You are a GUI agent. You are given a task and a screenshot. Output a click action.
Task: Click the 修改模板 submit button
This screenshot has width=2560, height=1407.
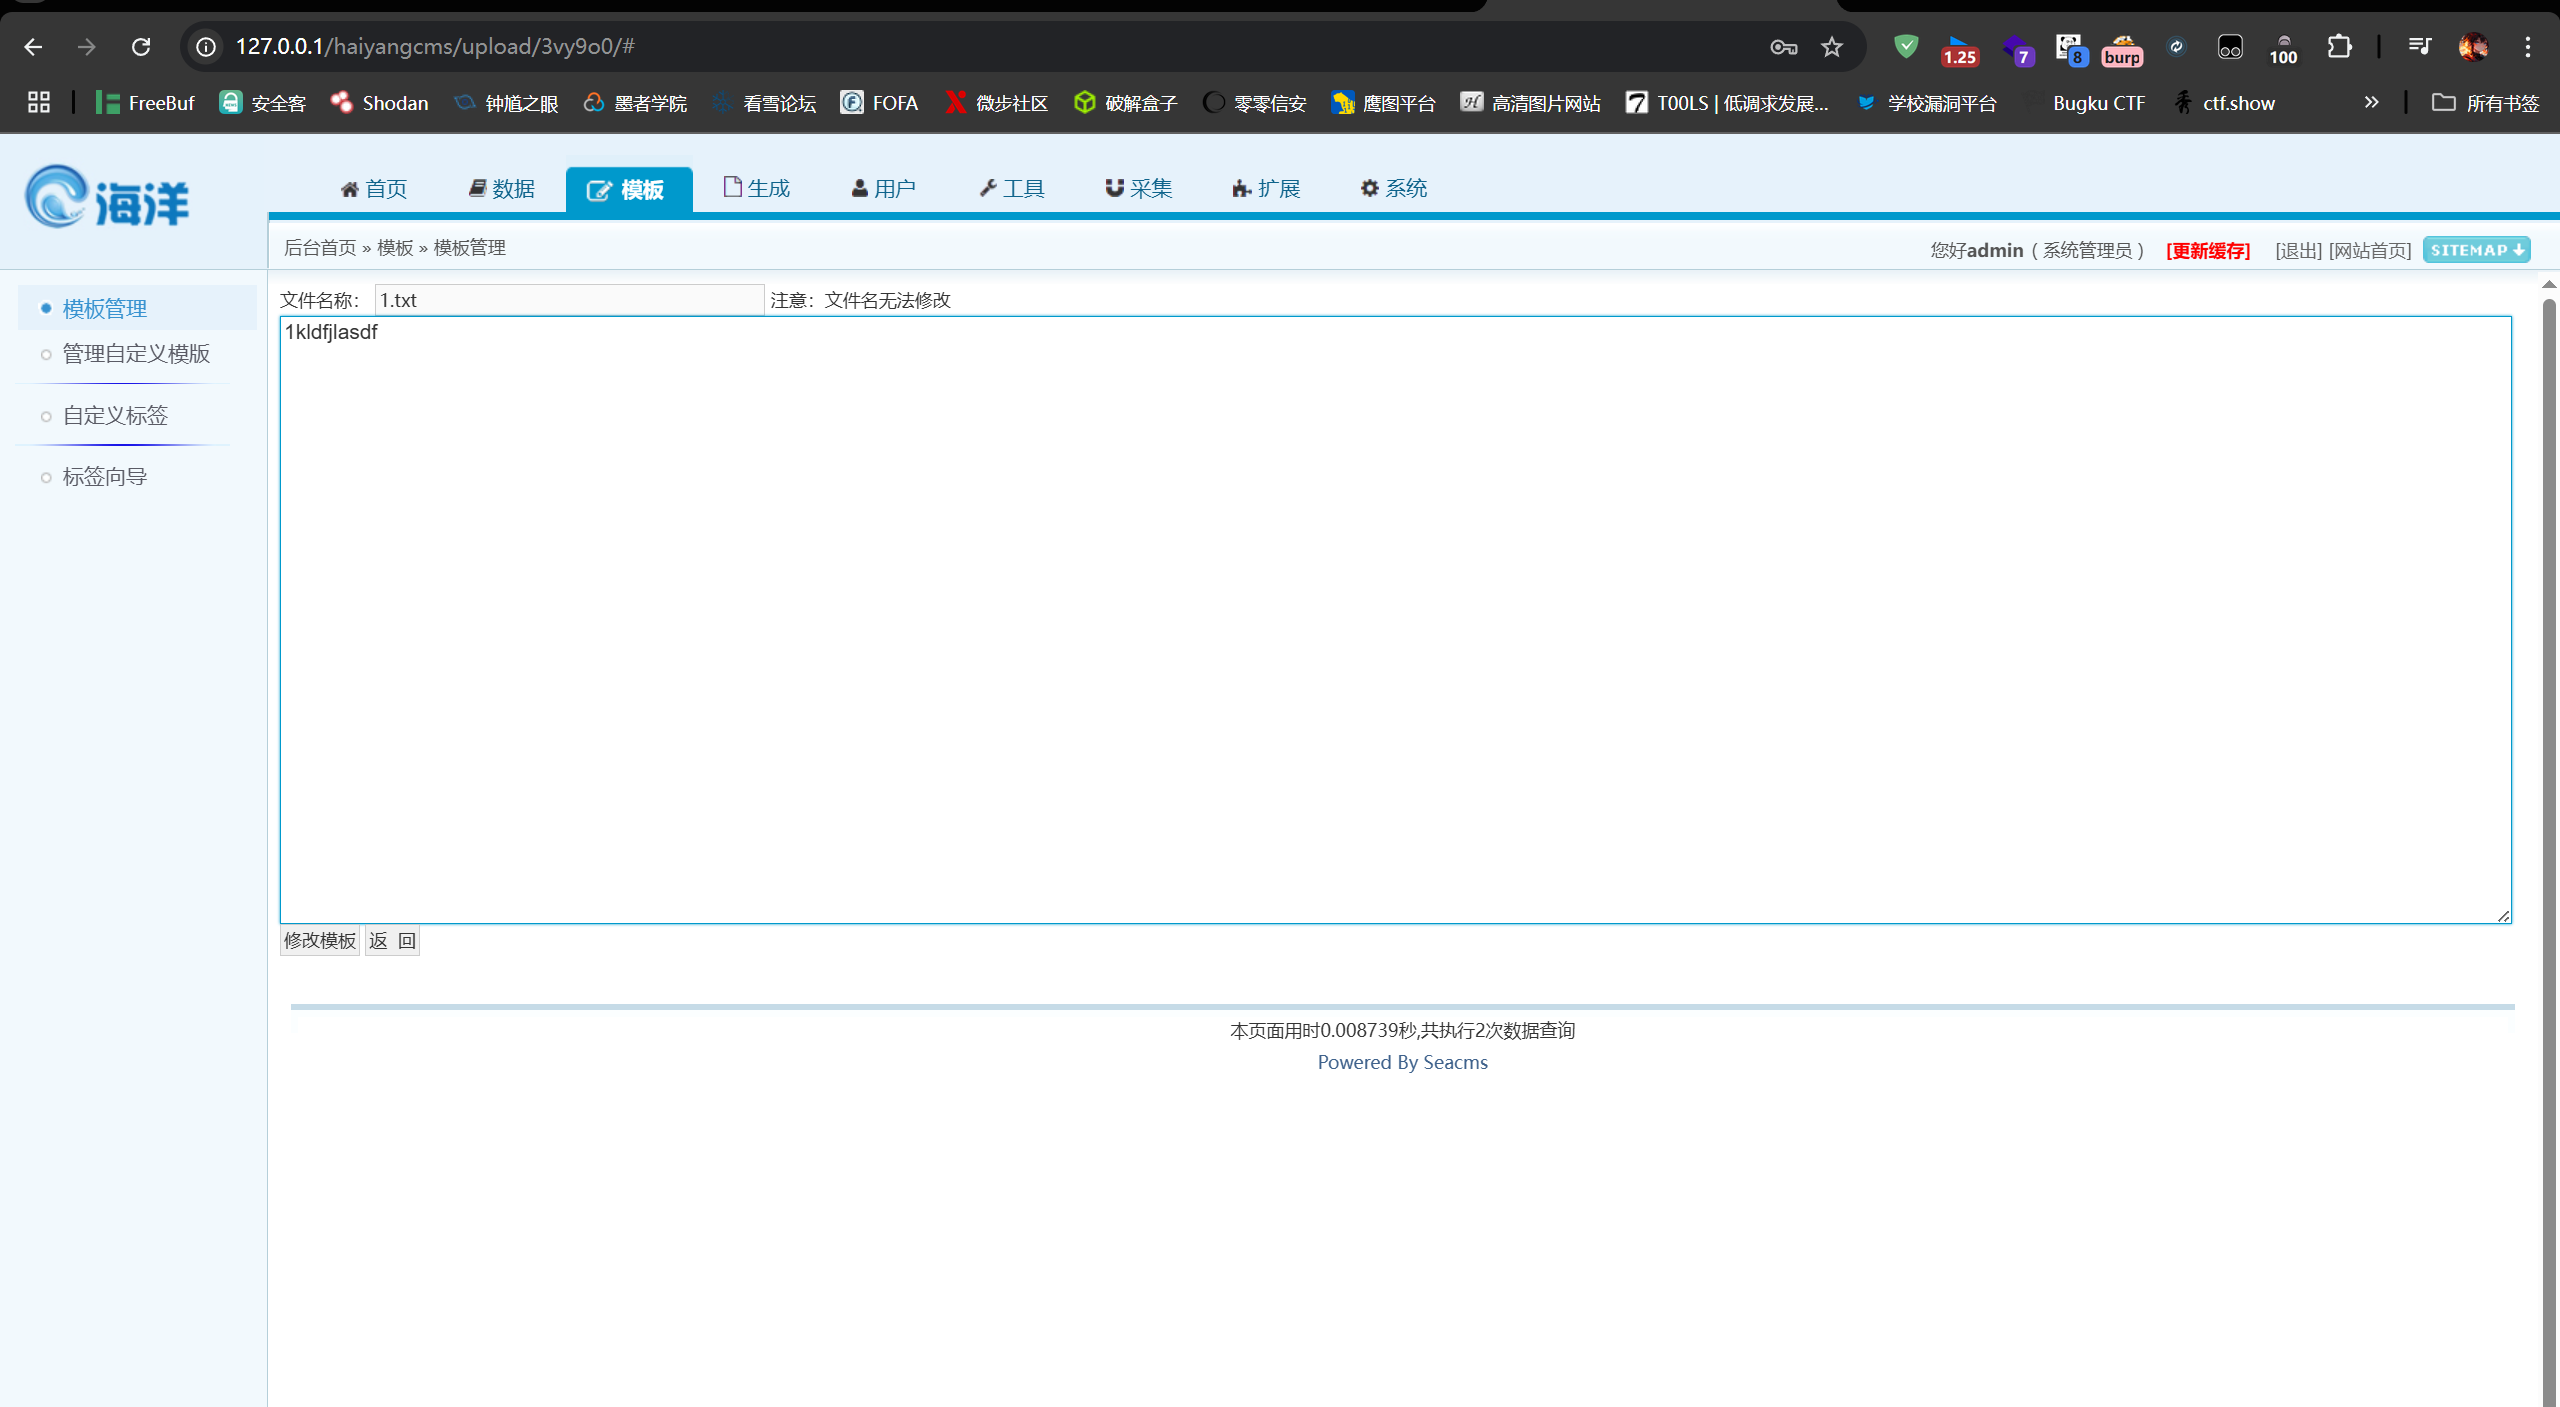(319, 941)
